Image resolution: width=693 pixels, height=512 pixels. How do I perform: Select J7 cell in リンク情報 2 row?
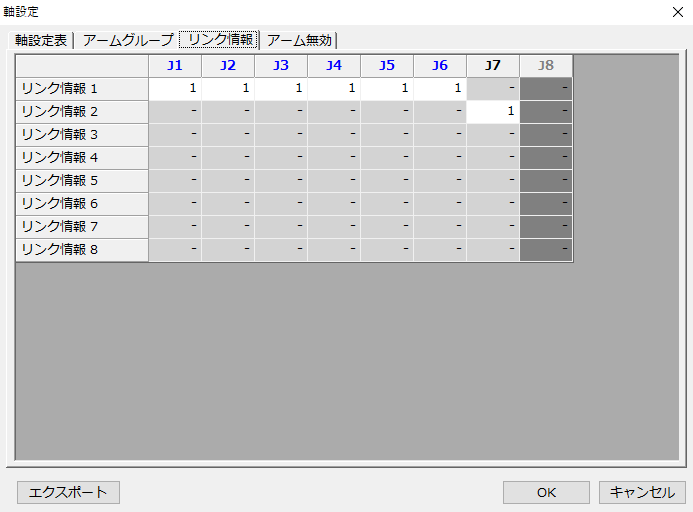[x=493, y=111]
